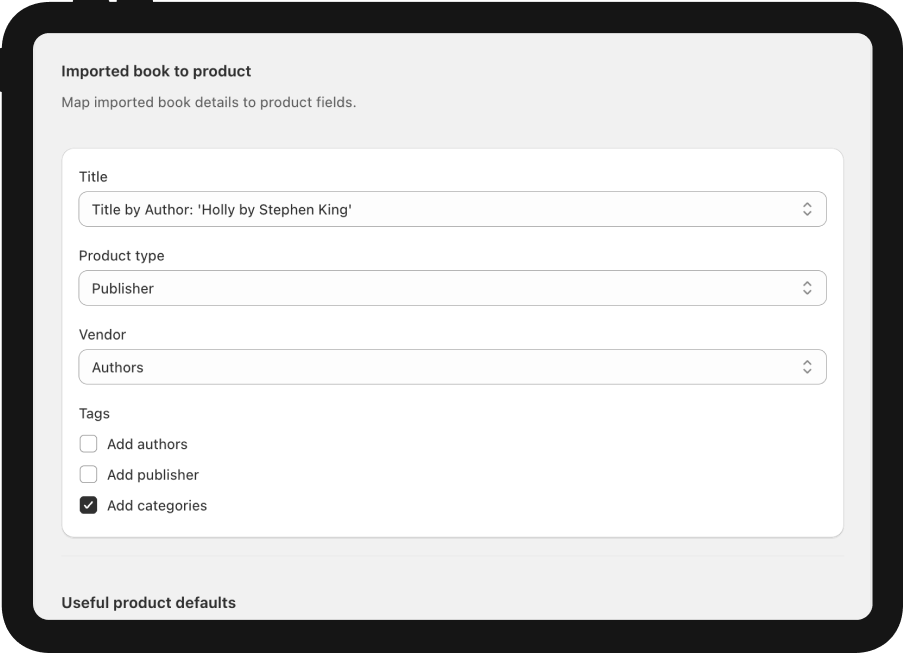Uncheck the Add categories checkbox
The height and width of the screenshot is (653, 903).
89,505
